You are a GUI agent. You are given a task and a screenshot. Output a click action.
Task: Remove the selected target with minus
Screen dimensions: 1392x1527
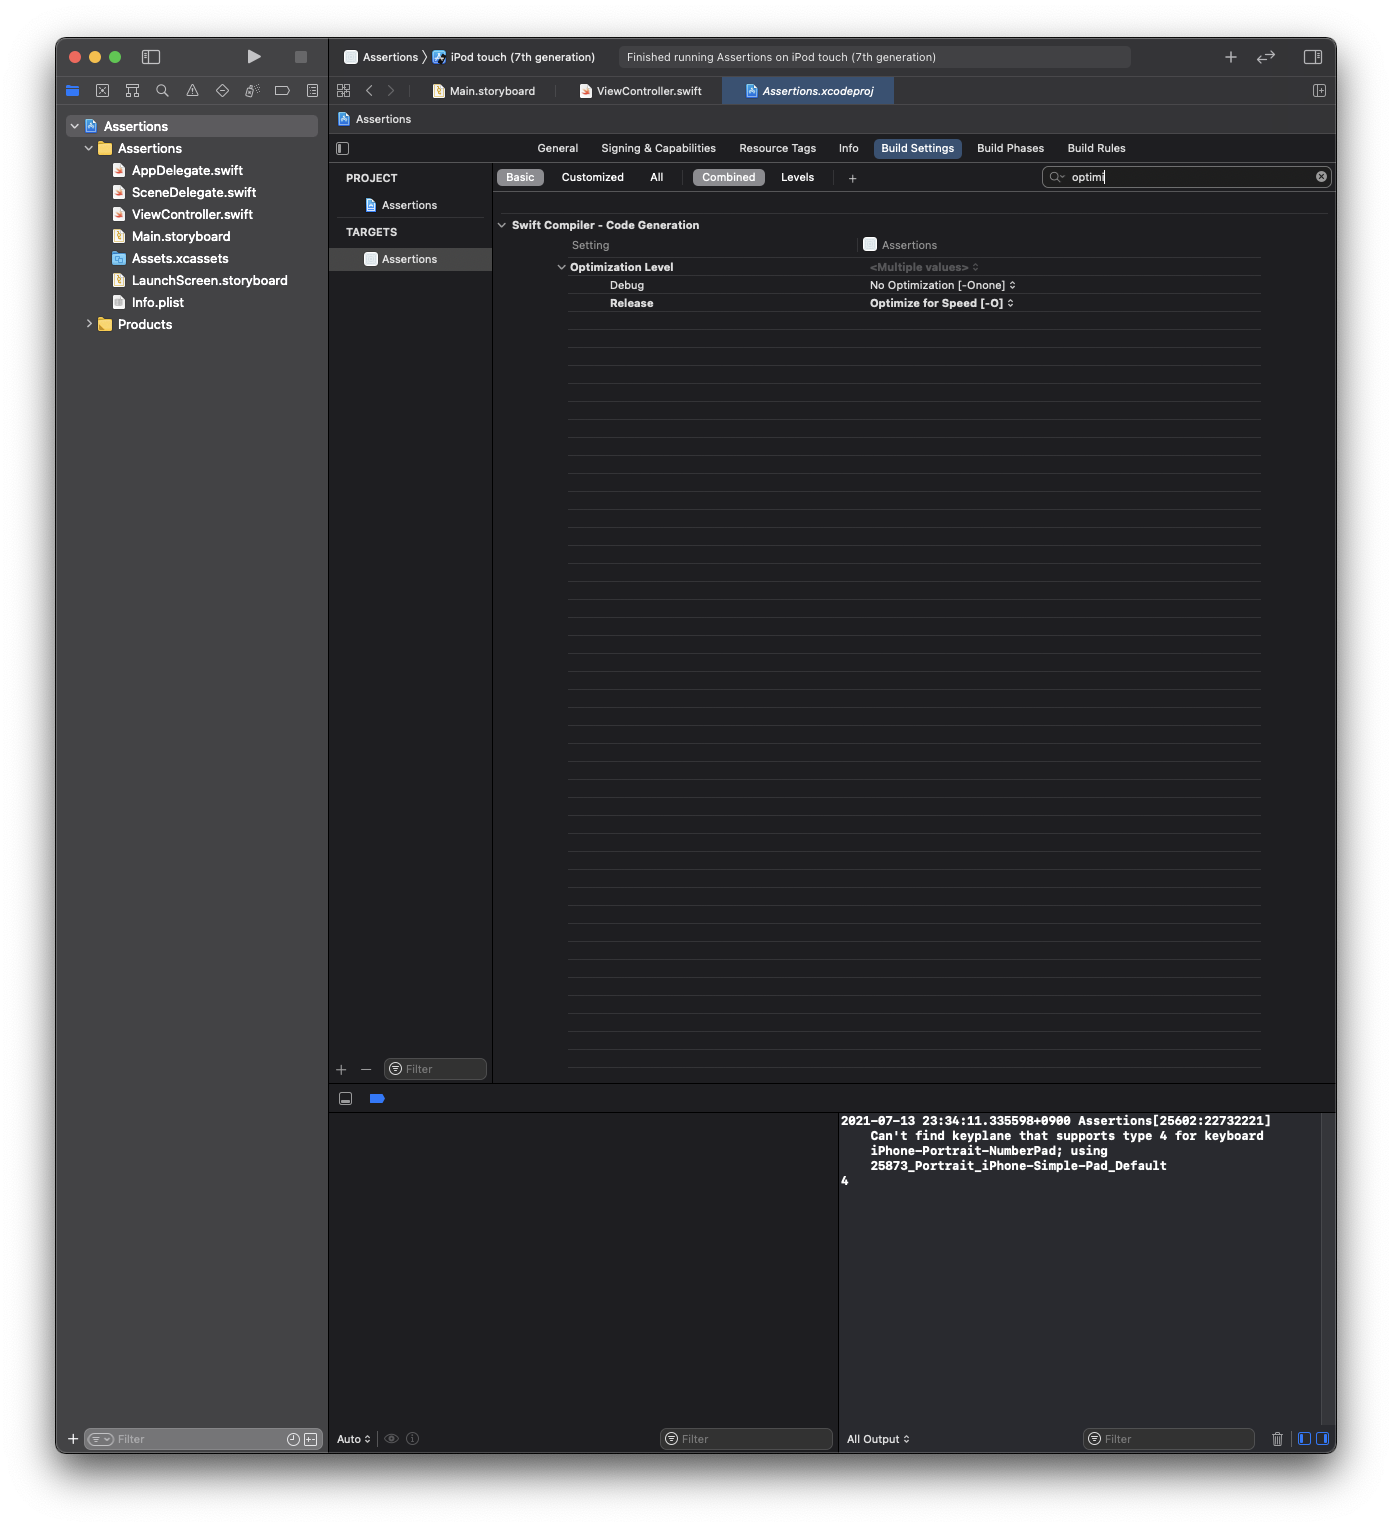(366, 1070)
